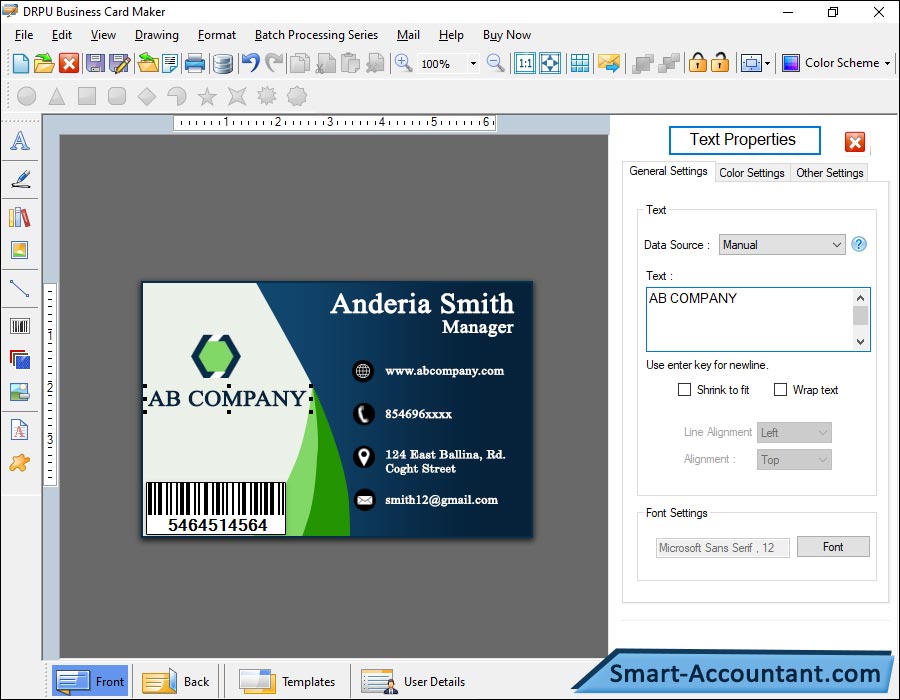The image size is (900, 700).
Task: Open the Edit menu
Action: coord(61,35)
